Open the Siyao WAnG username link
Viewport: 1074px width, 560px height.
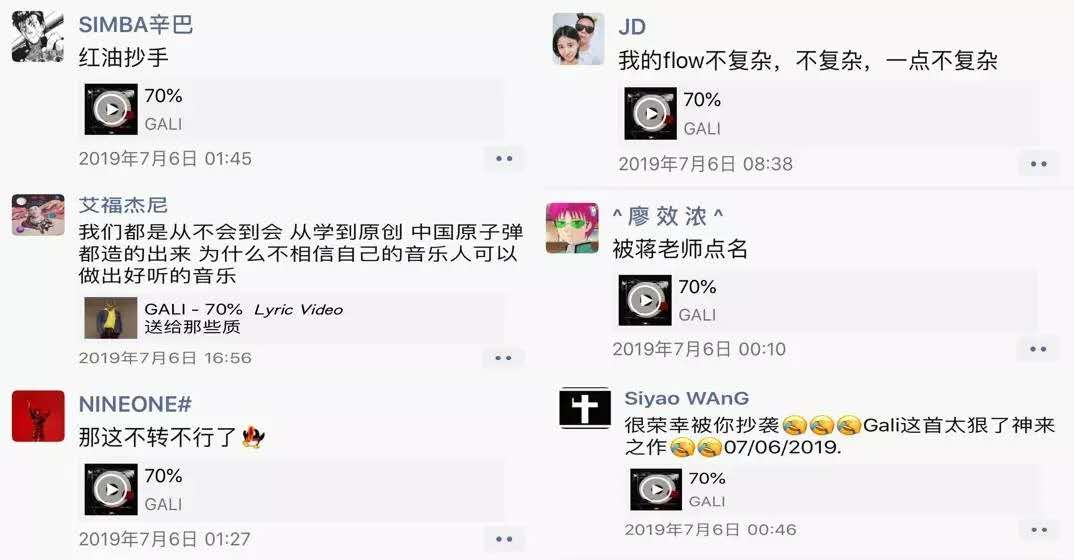pyautogui.click(x=686, y=398)
